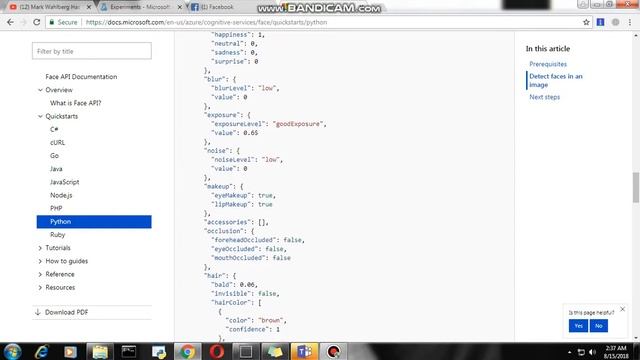Image resolution: width=640 pixels, height=360 pixels.
Task: Click the "hairColor" line in the JSON
Action: tap(236, 302)
